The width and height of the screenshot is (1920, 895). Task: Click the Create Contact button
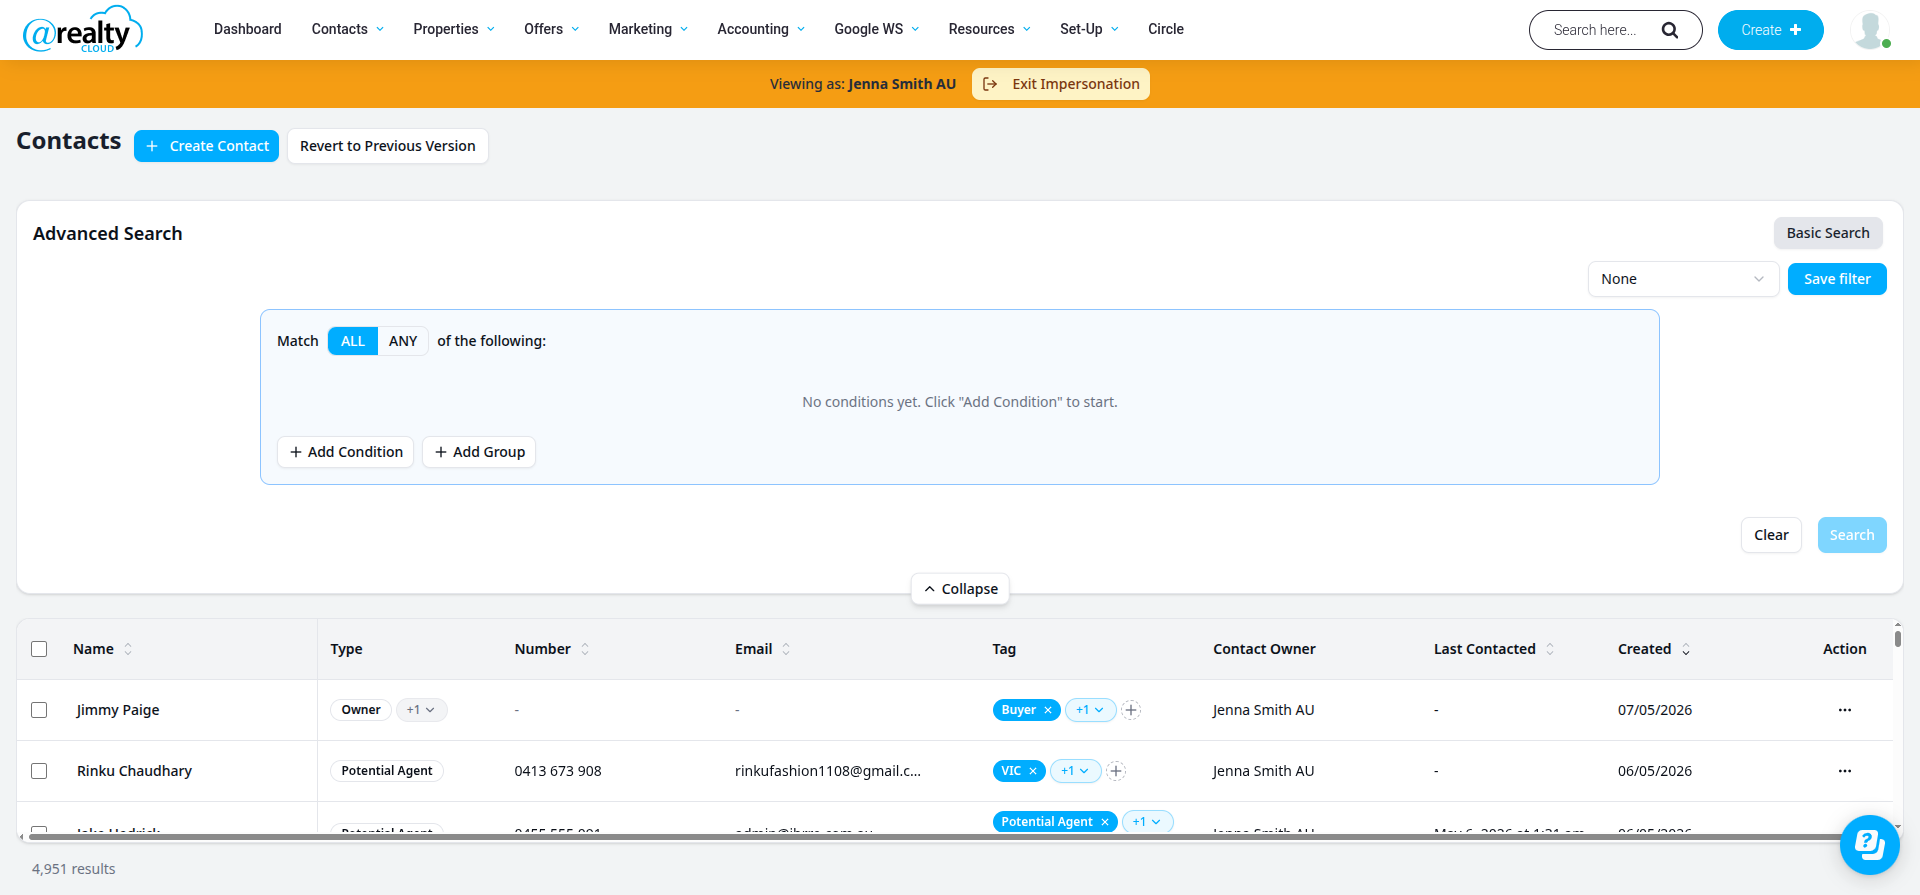tap(207, 146)
